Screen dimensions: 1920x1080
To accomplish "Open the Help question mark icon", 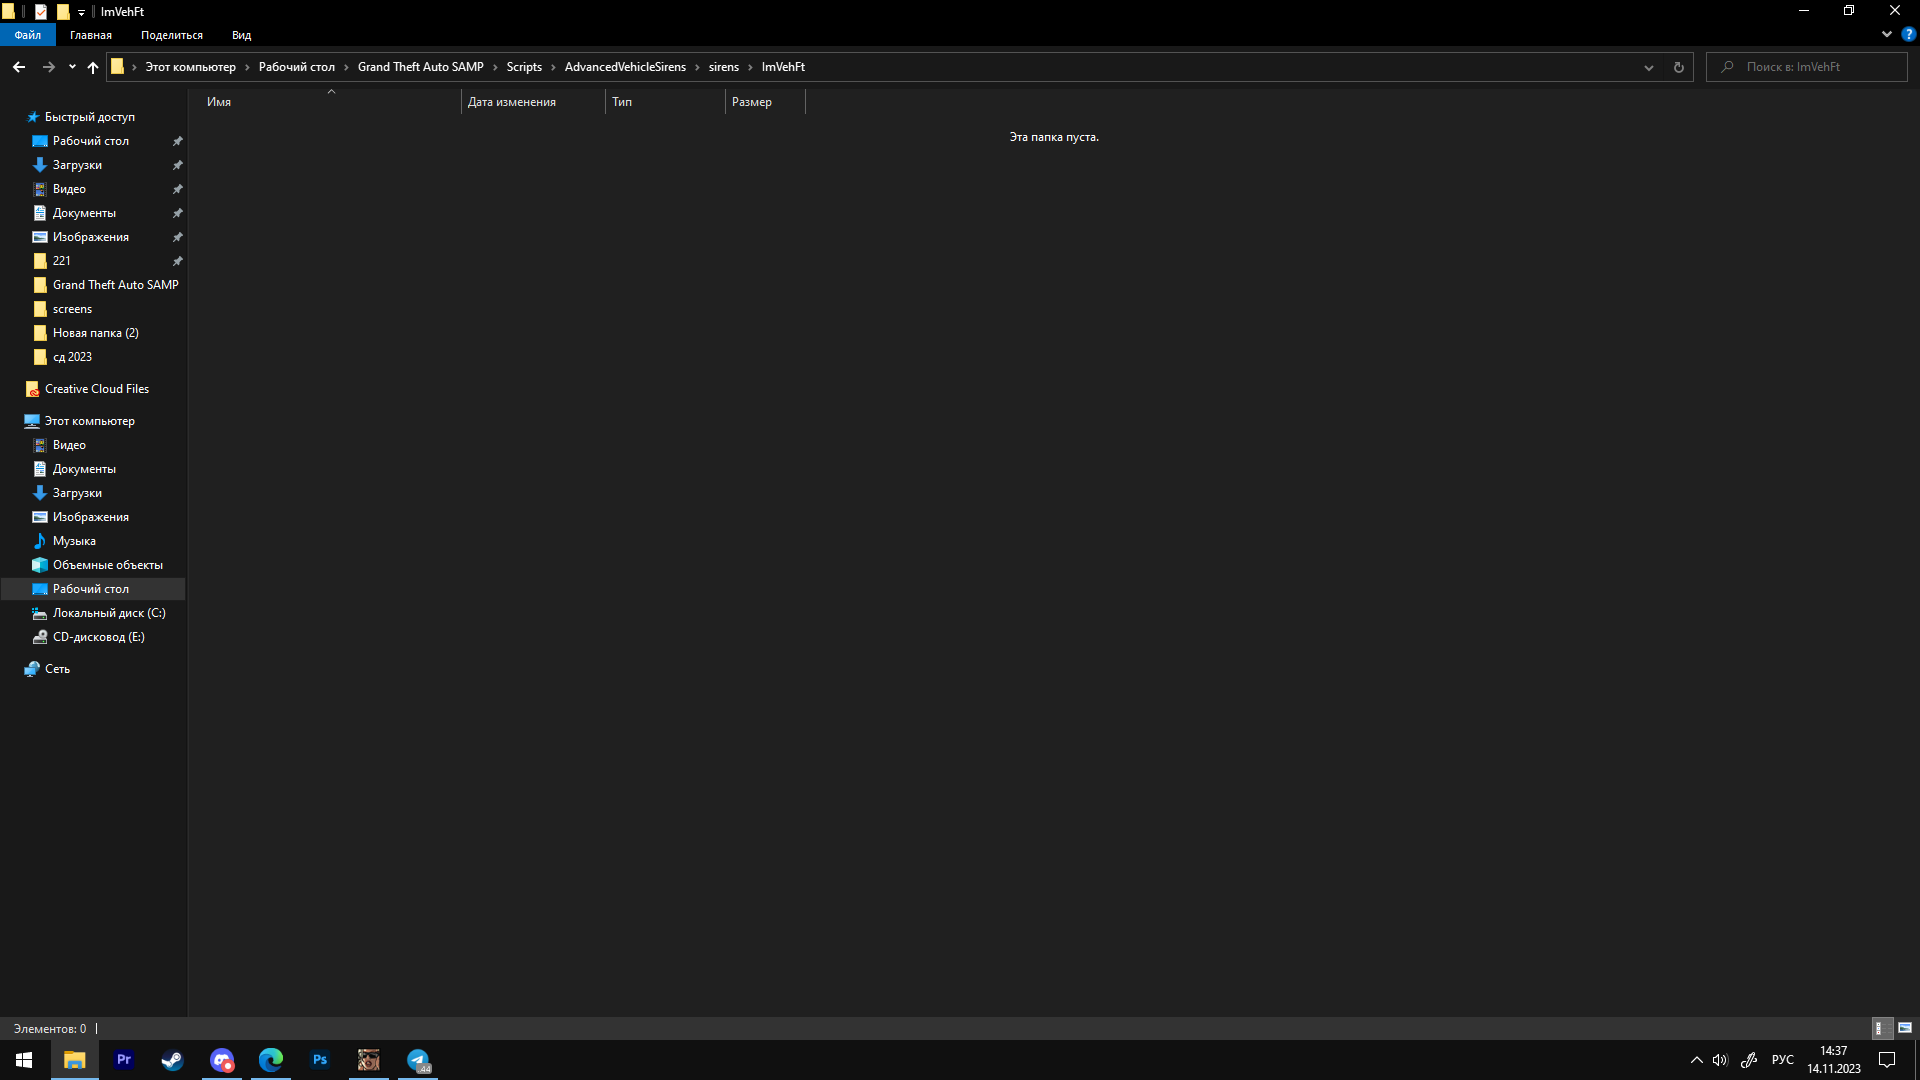I will pos(1908,34).
